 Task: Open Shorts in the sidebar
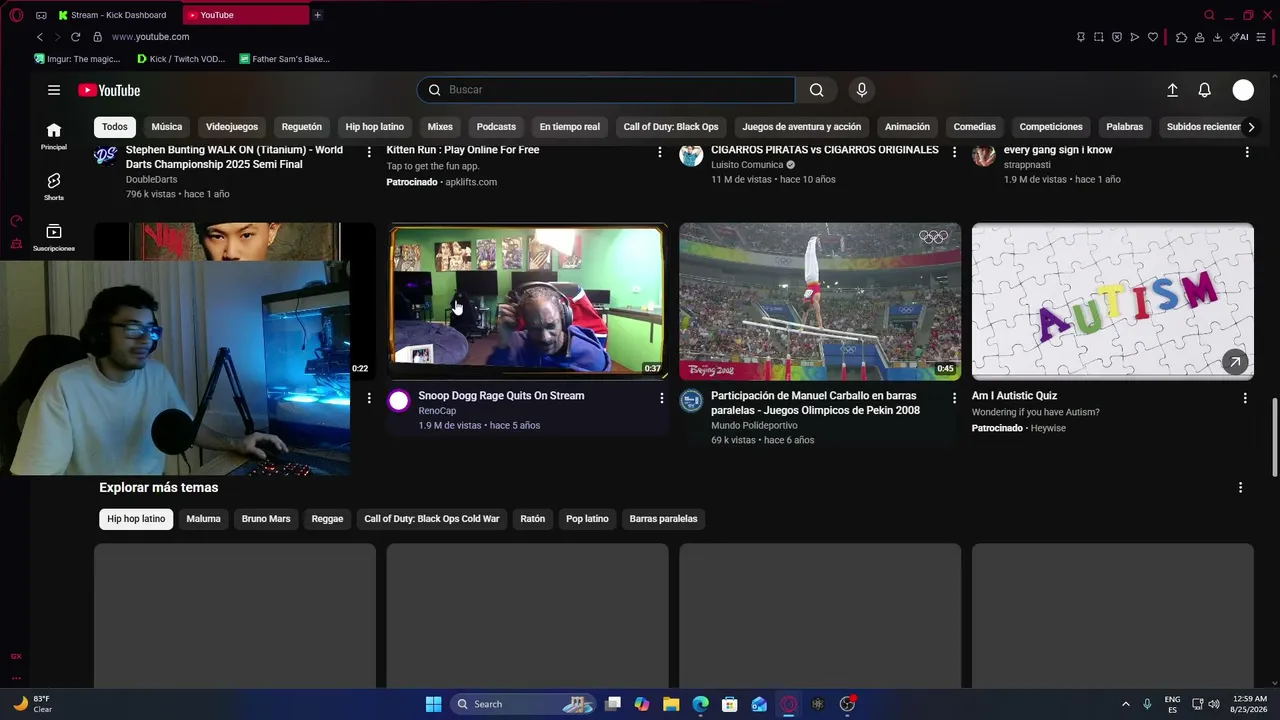click(54, 186)
